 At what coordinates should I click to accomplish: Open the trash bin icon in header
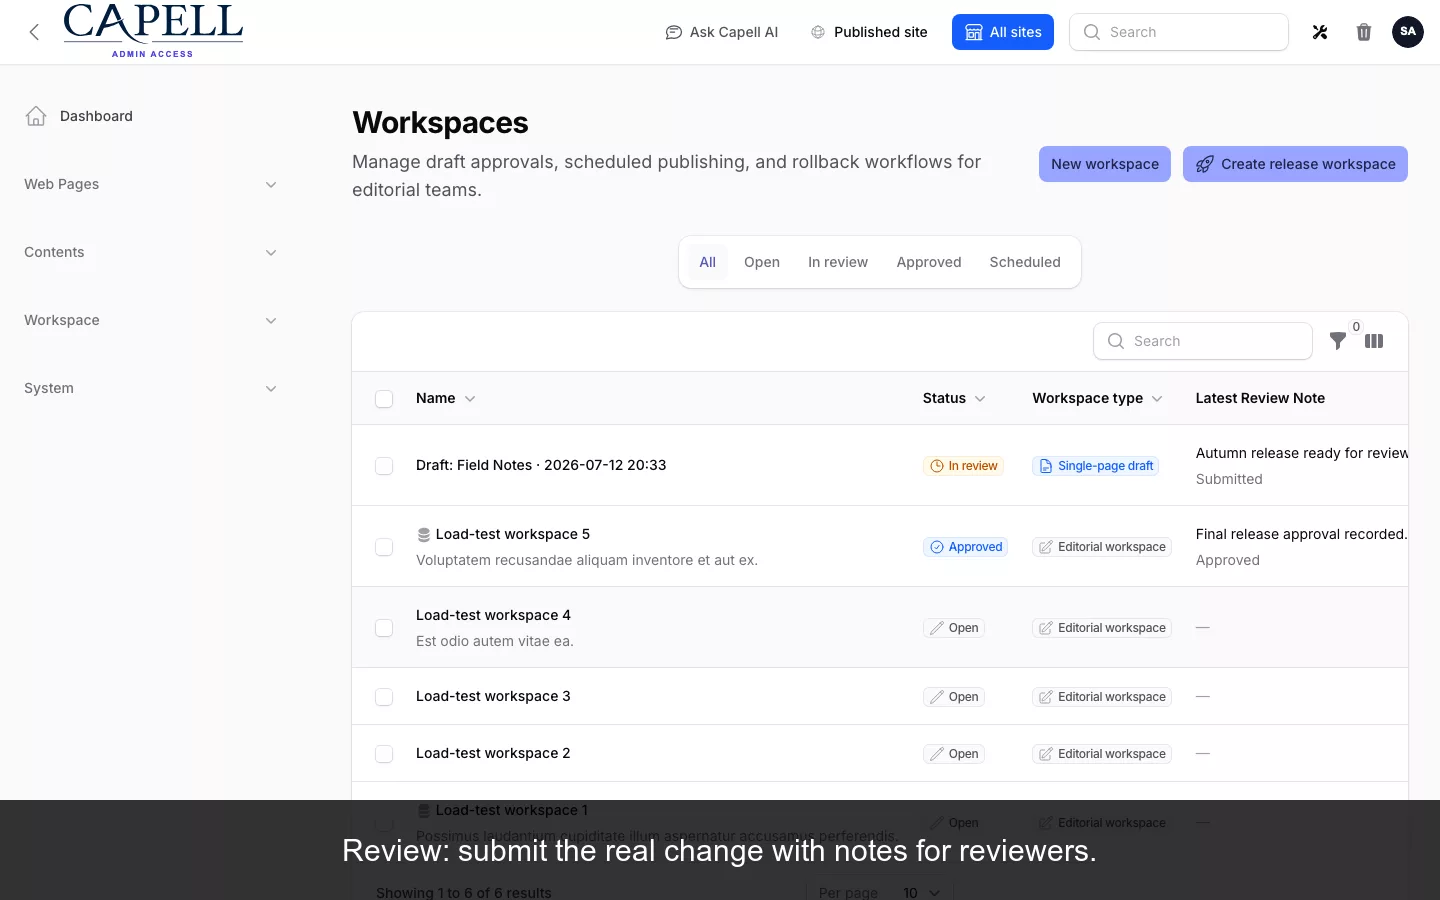(1364, 32)
